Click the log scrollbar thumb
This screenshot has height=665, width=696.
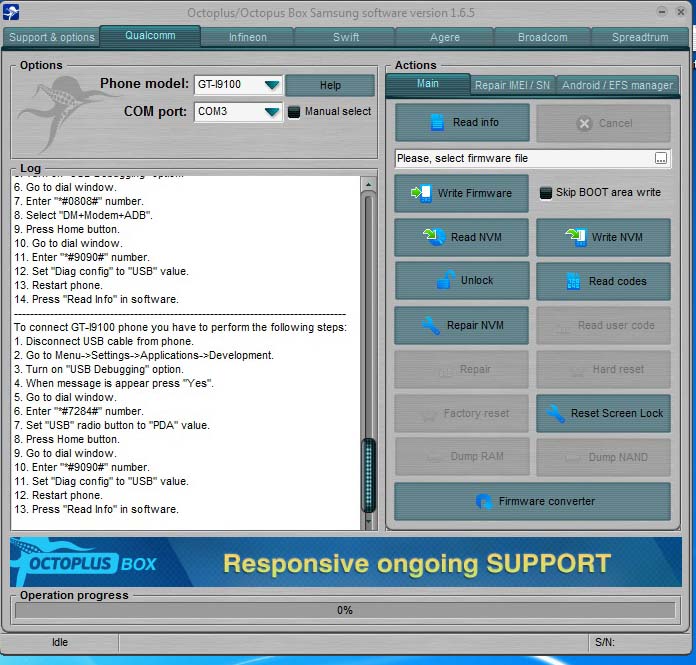pos(368,475)
